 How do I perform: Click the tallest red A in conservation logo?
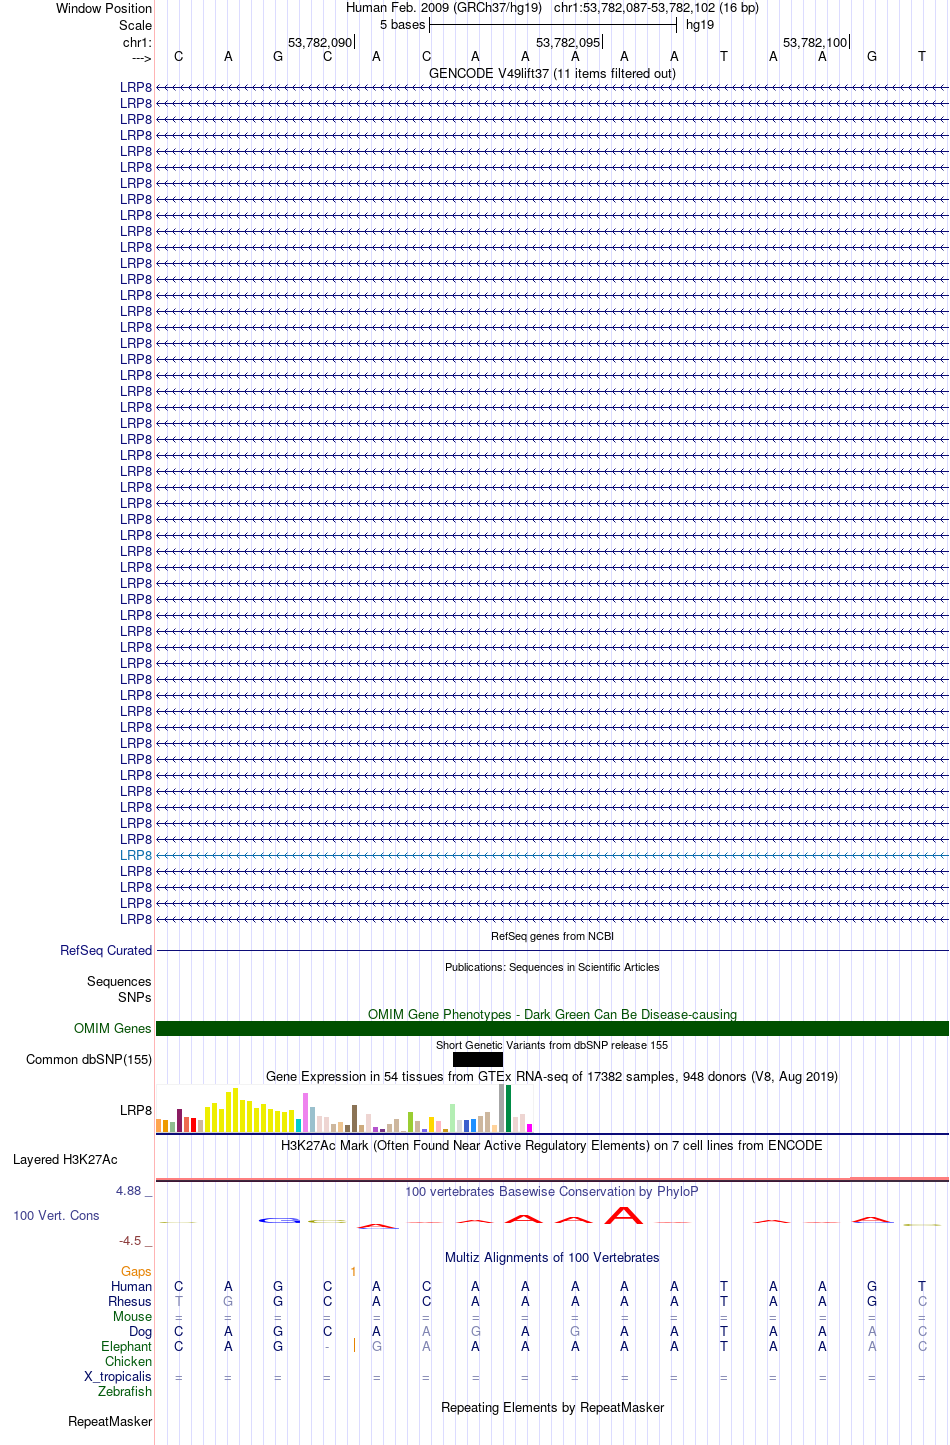coord(624,1215)
